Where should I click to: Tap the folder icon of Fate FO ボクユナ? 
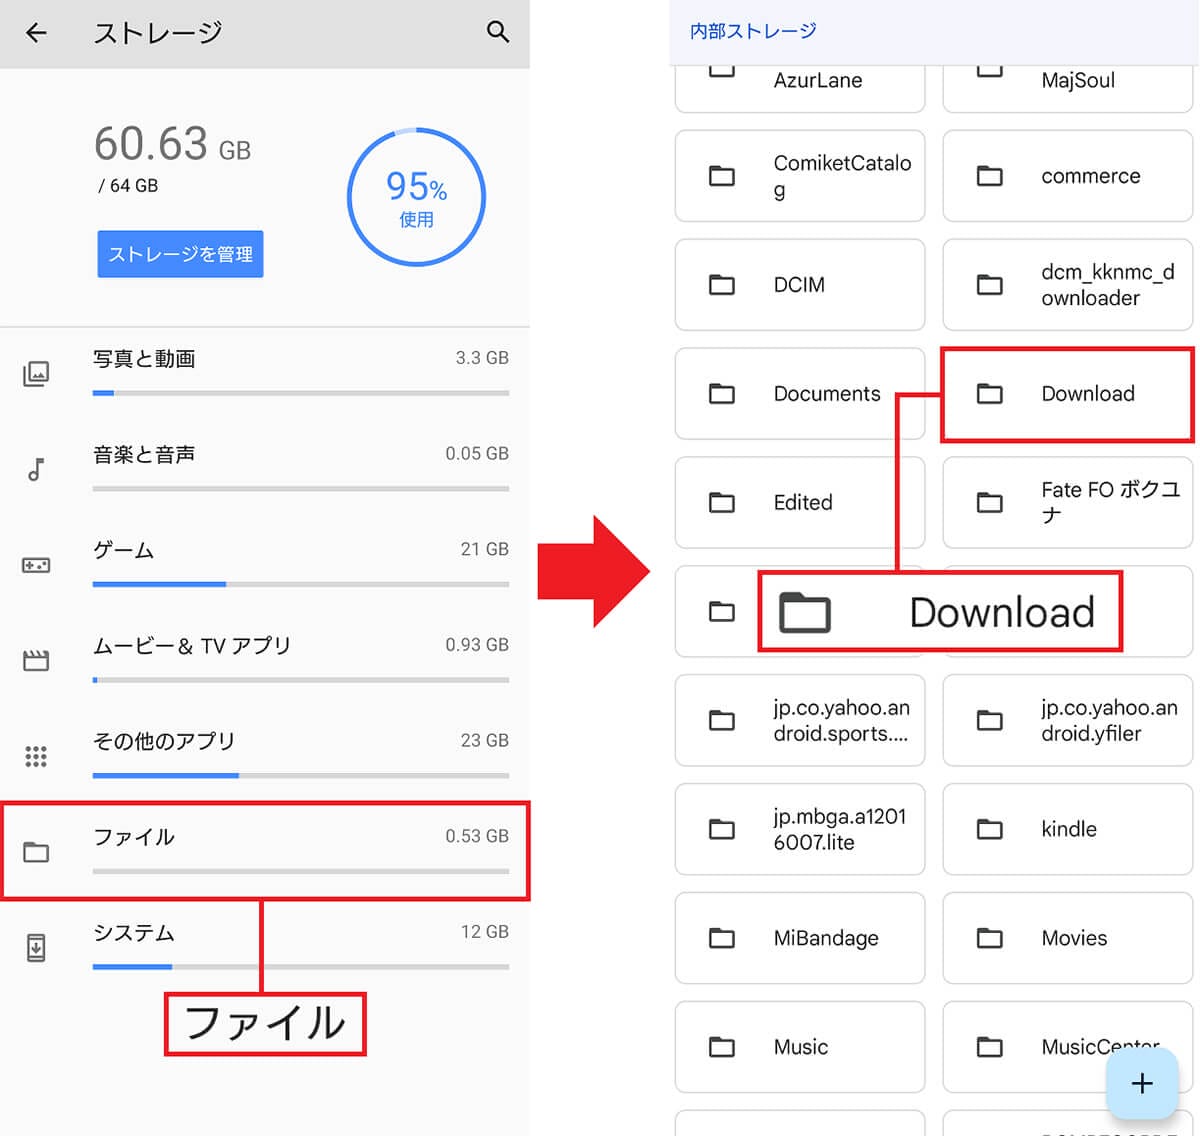[x=990, y=503]
